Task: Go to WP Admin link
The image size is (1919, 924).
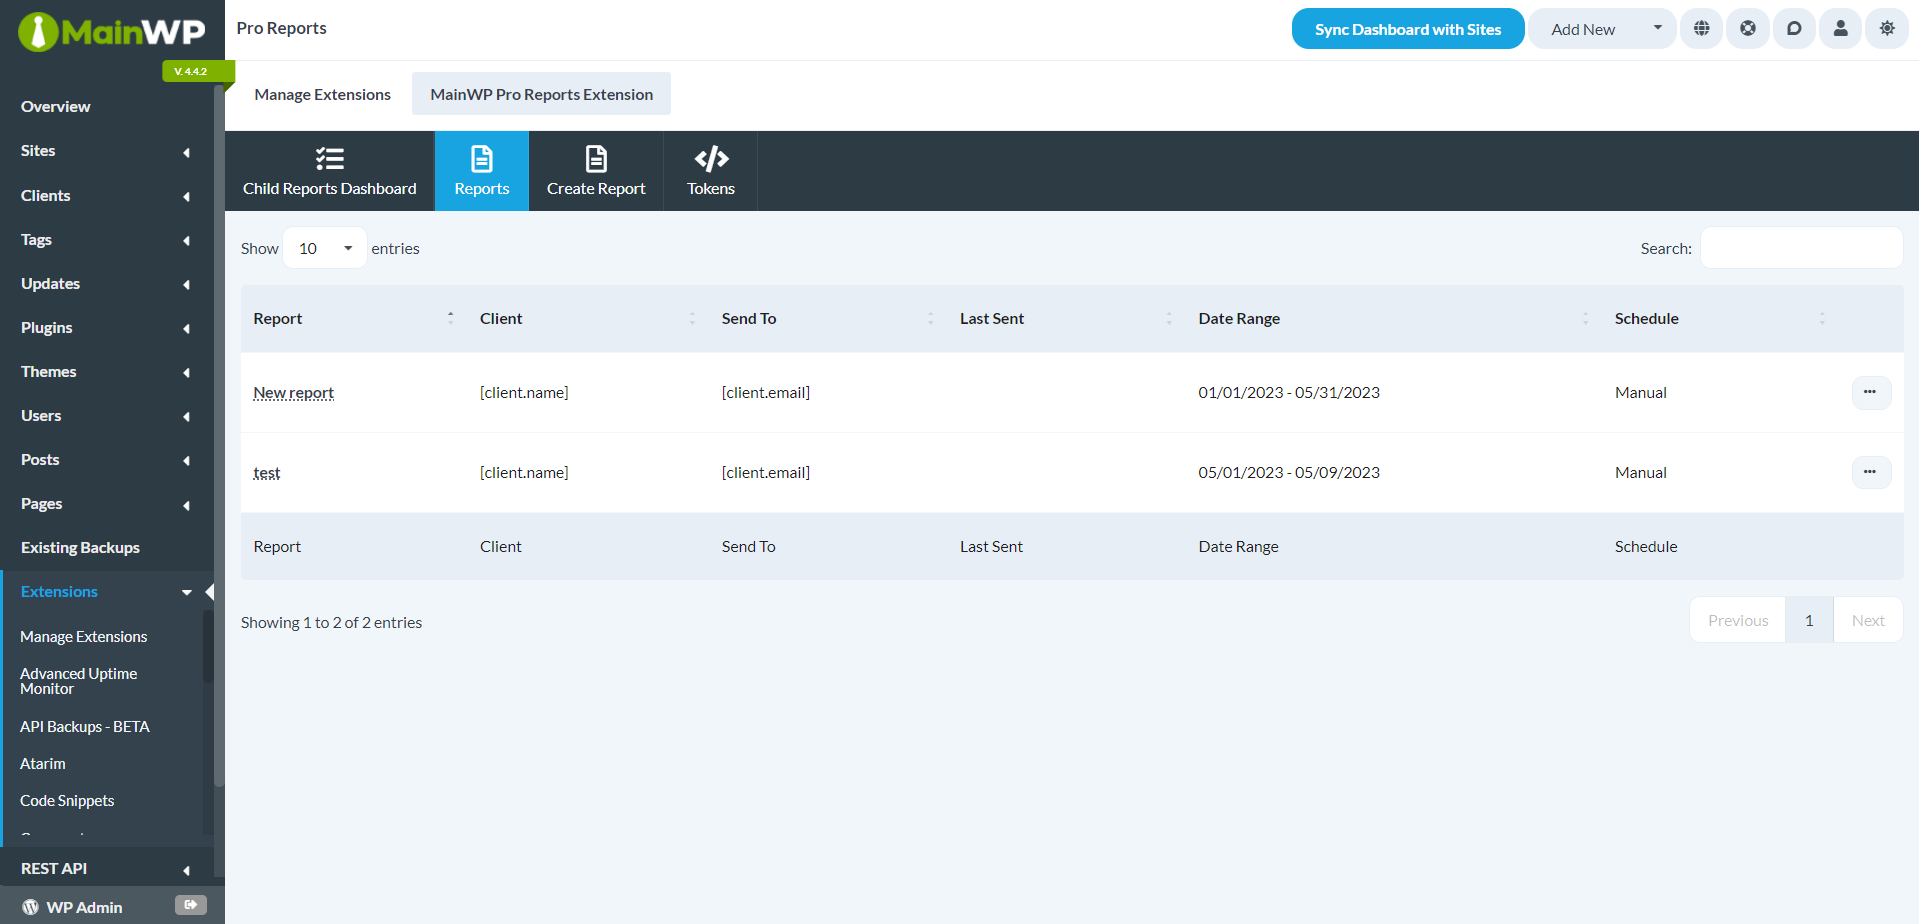Action: (x=84, y=907)
